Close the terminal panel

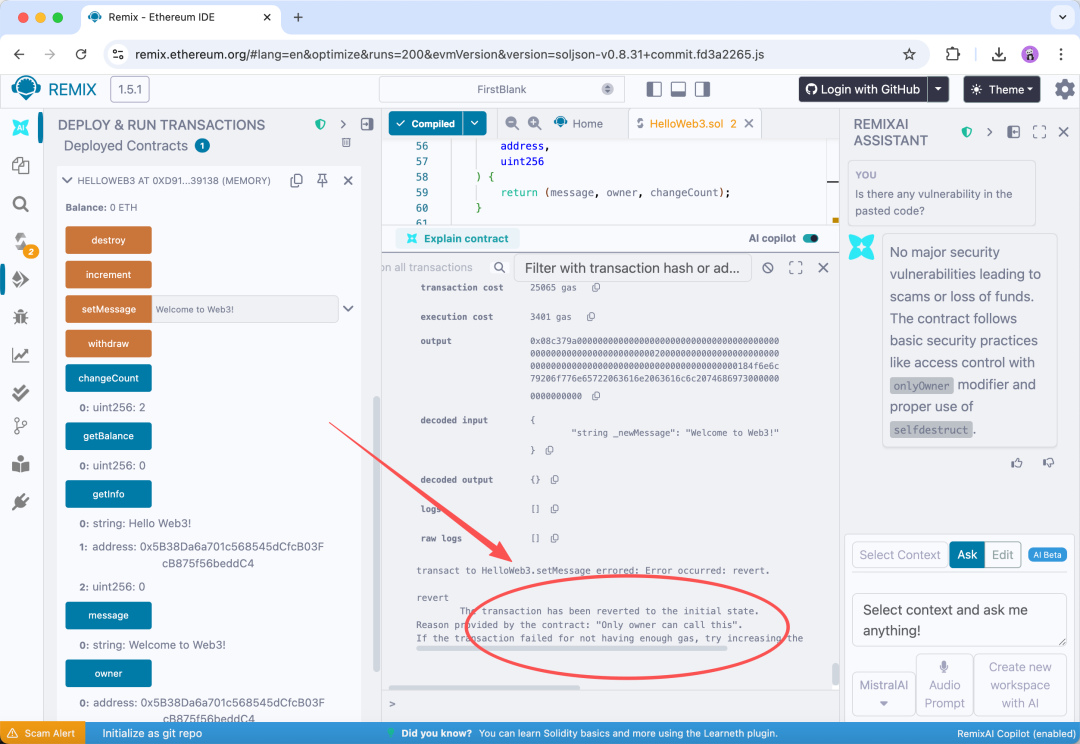823,268
